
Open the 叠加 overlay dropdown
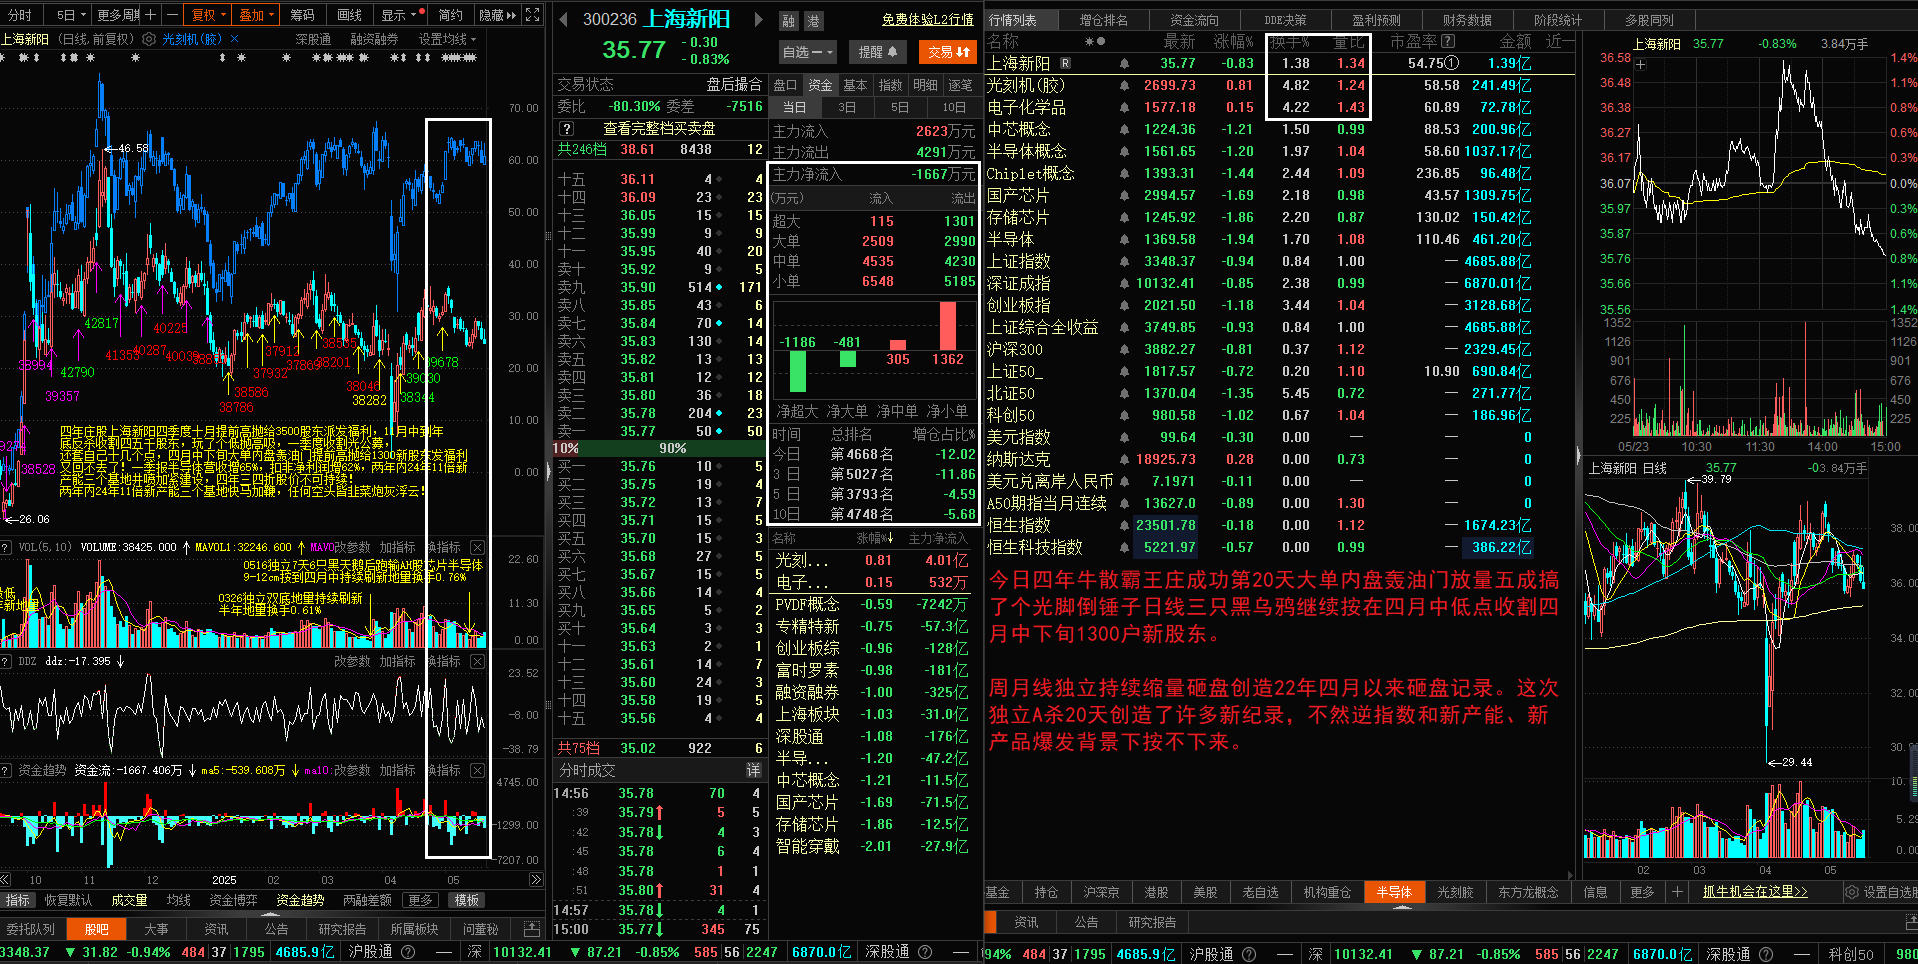tap(257, 15)
